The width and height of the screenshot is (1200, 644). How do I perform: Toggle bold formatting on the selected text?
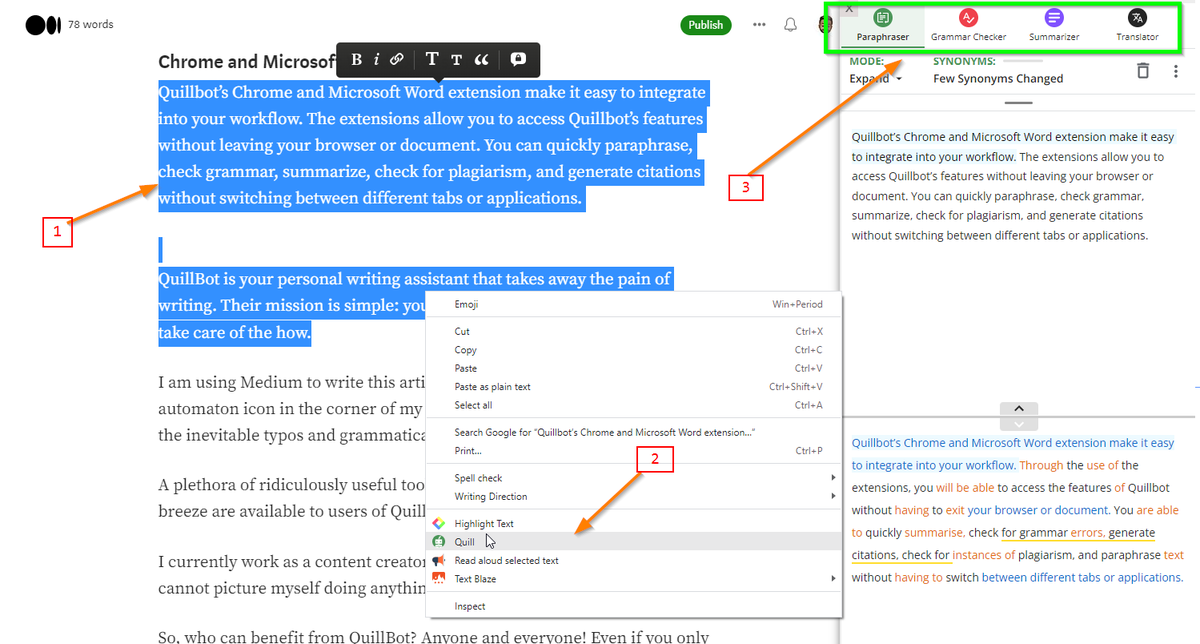click(x=356, y=59)
